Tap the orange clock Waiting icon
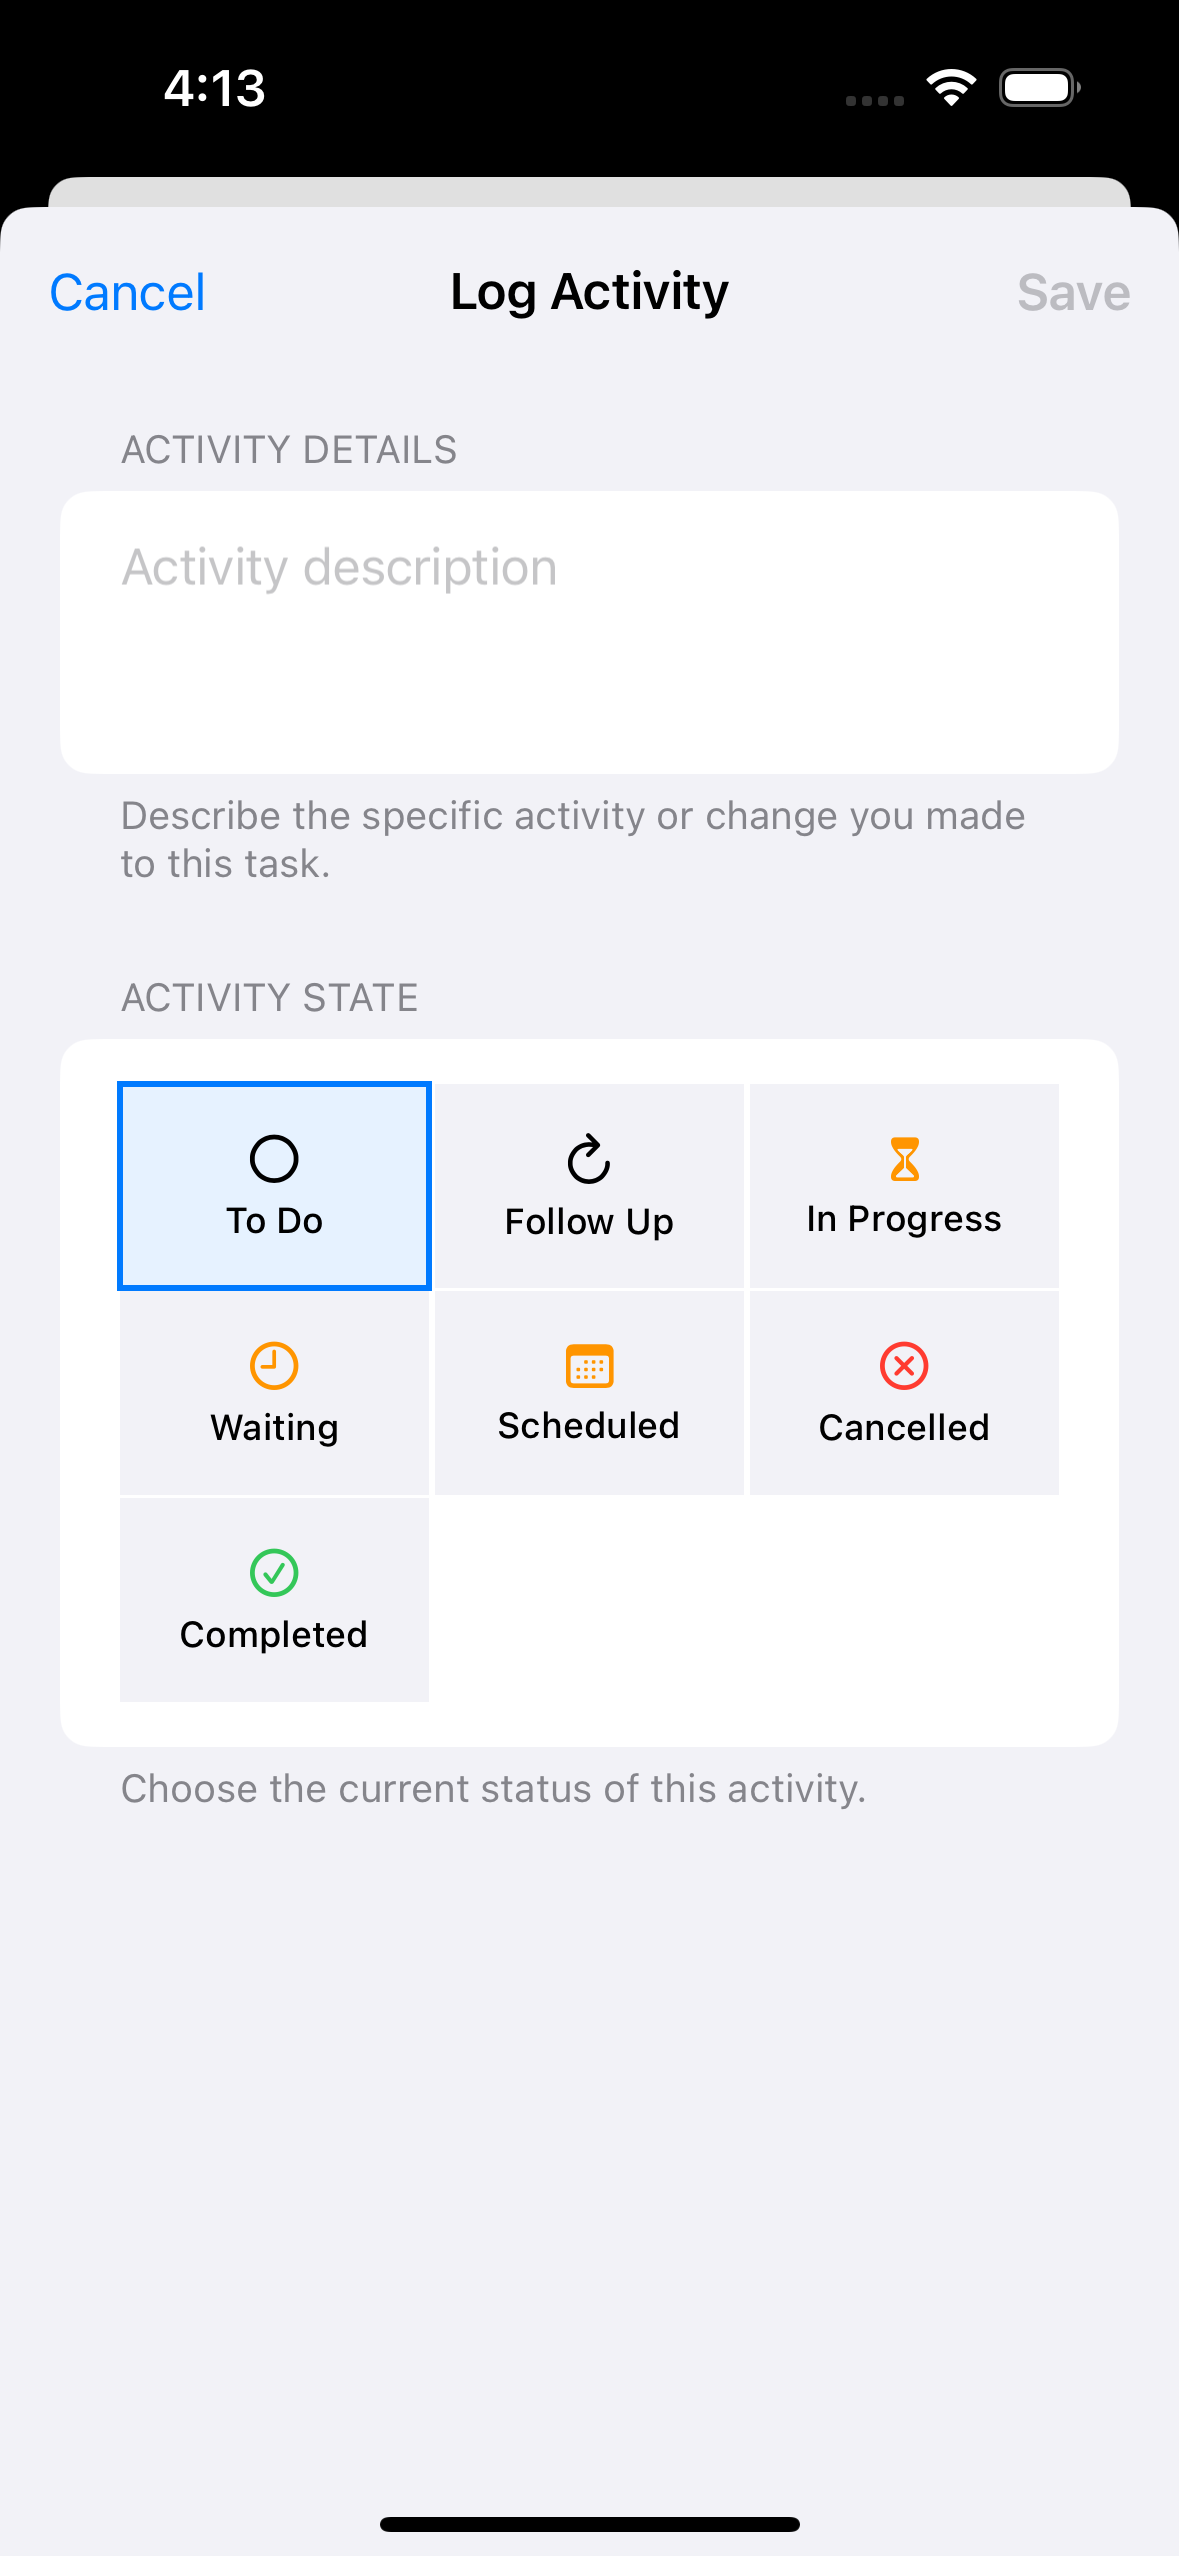 [274, 1366]
